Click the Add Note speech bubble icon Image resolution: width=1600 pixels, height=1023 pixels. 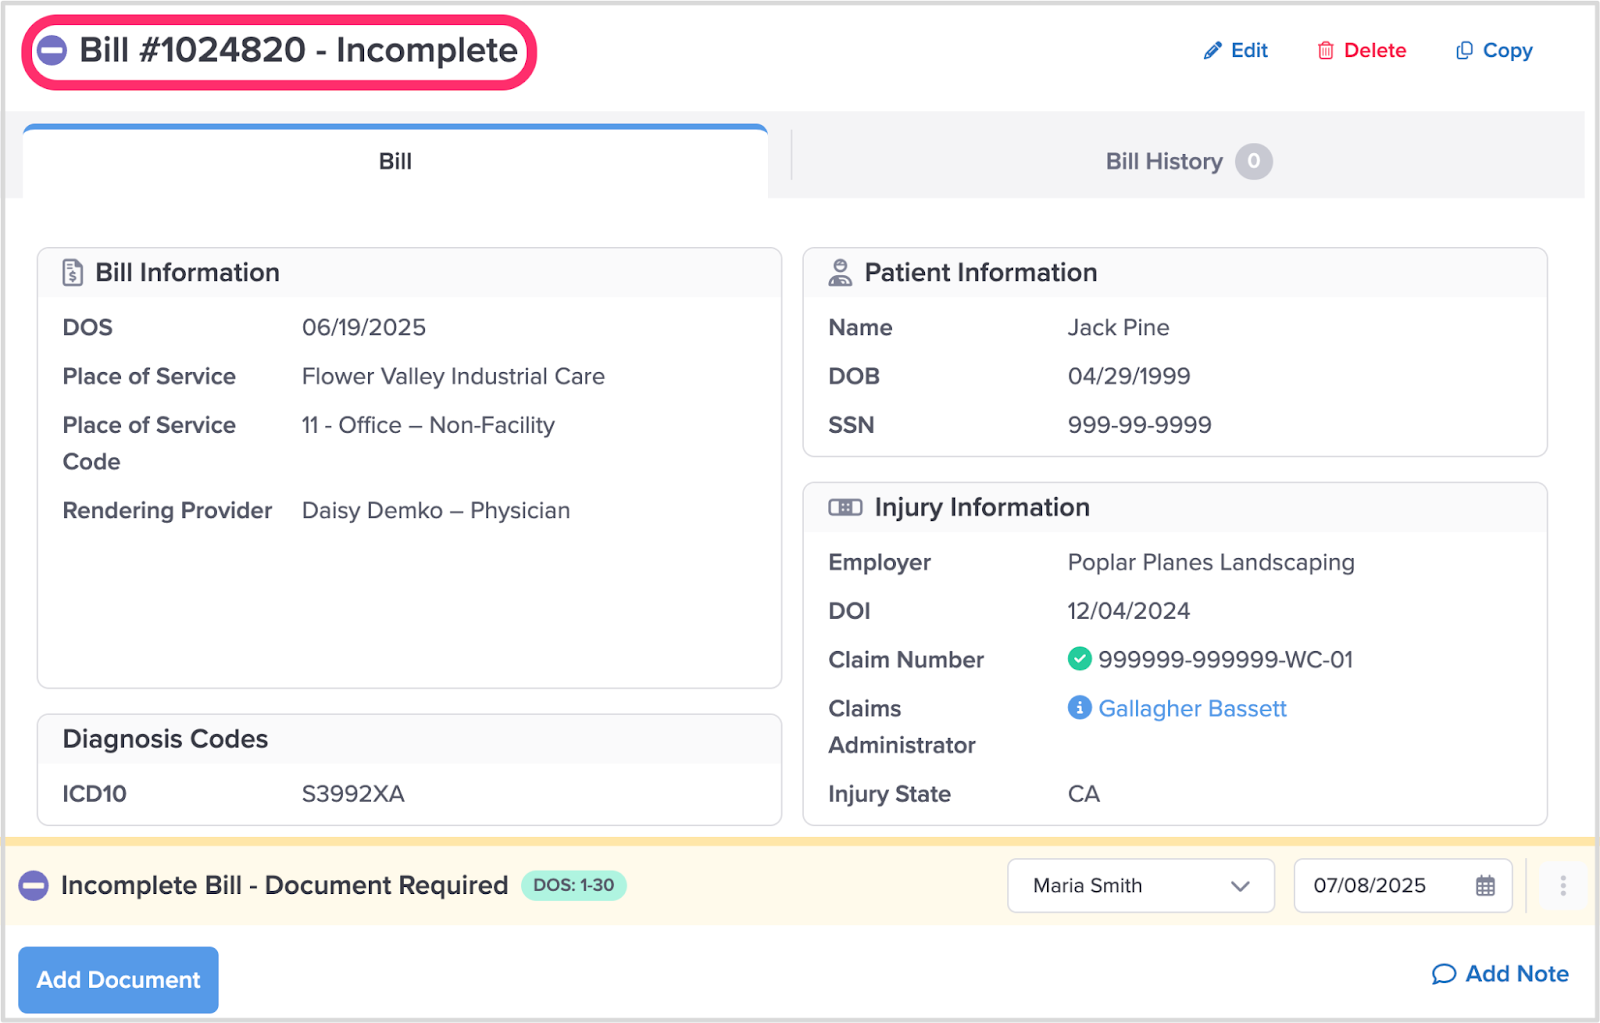point(1443,974)
